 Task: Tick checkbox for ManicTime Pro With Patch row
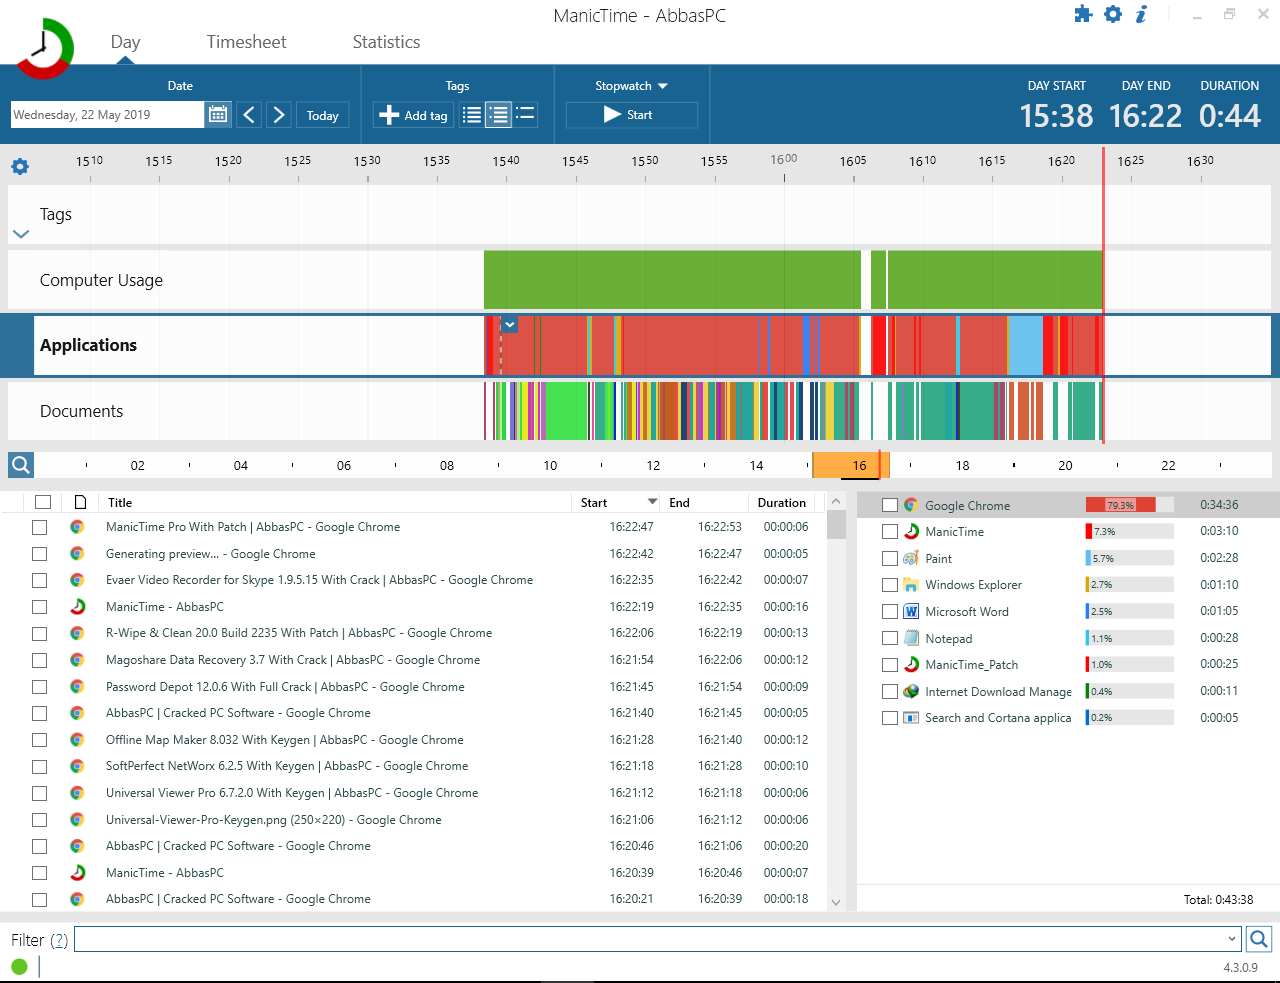(x=40, y=527)
